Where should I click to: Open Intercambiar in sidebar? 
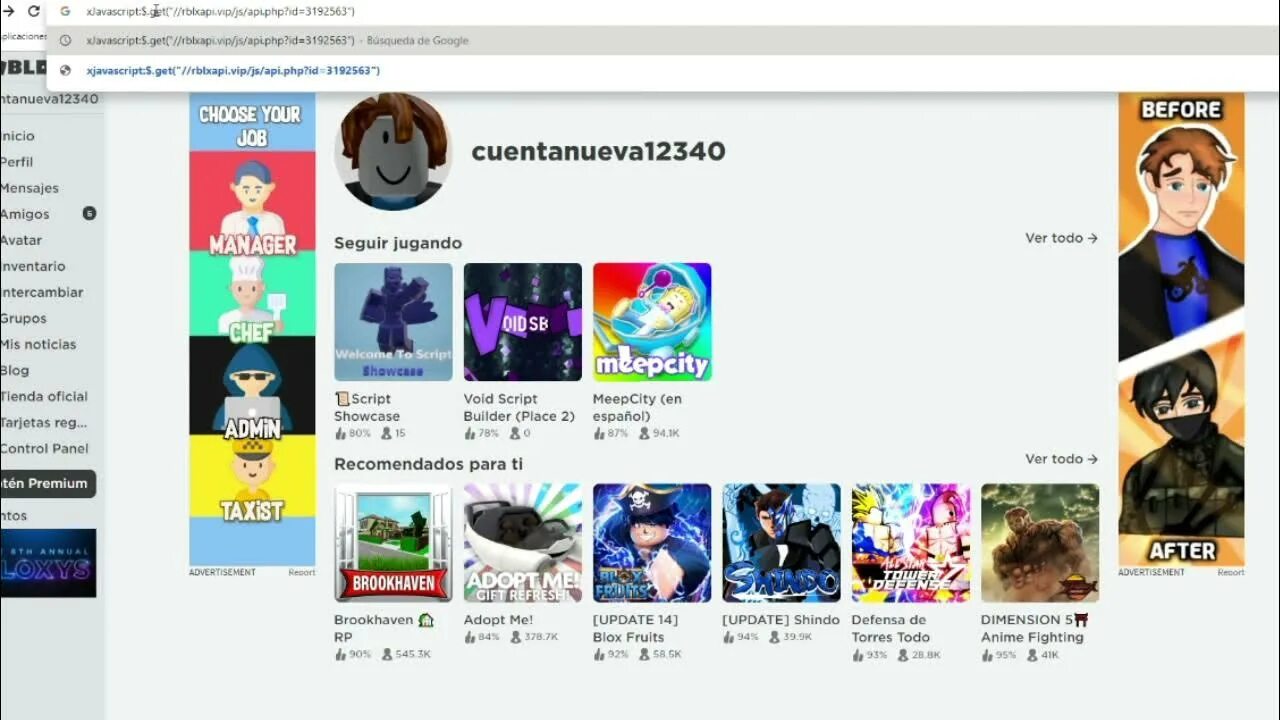tap(42, 292)
